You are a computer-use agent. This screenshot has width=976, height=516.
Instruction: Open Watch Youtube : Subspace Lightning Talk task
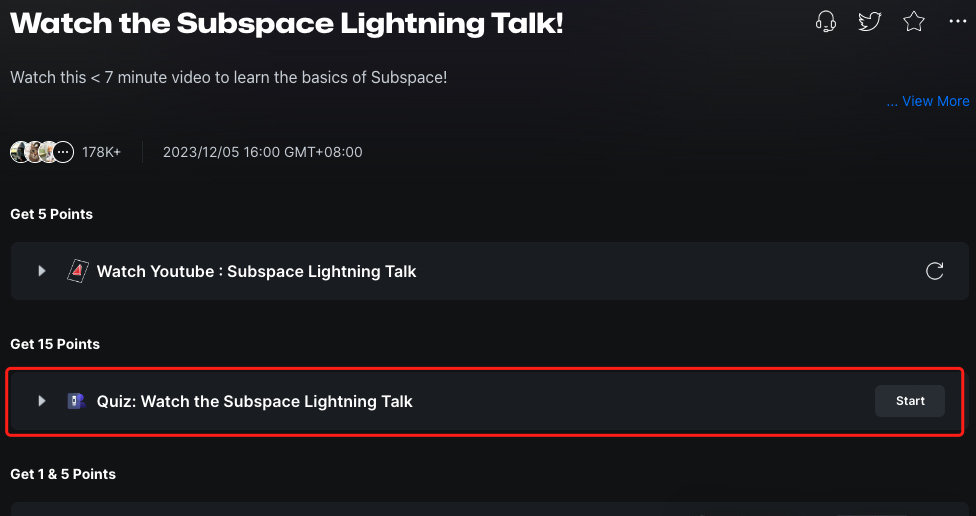[x=256, y=271]
